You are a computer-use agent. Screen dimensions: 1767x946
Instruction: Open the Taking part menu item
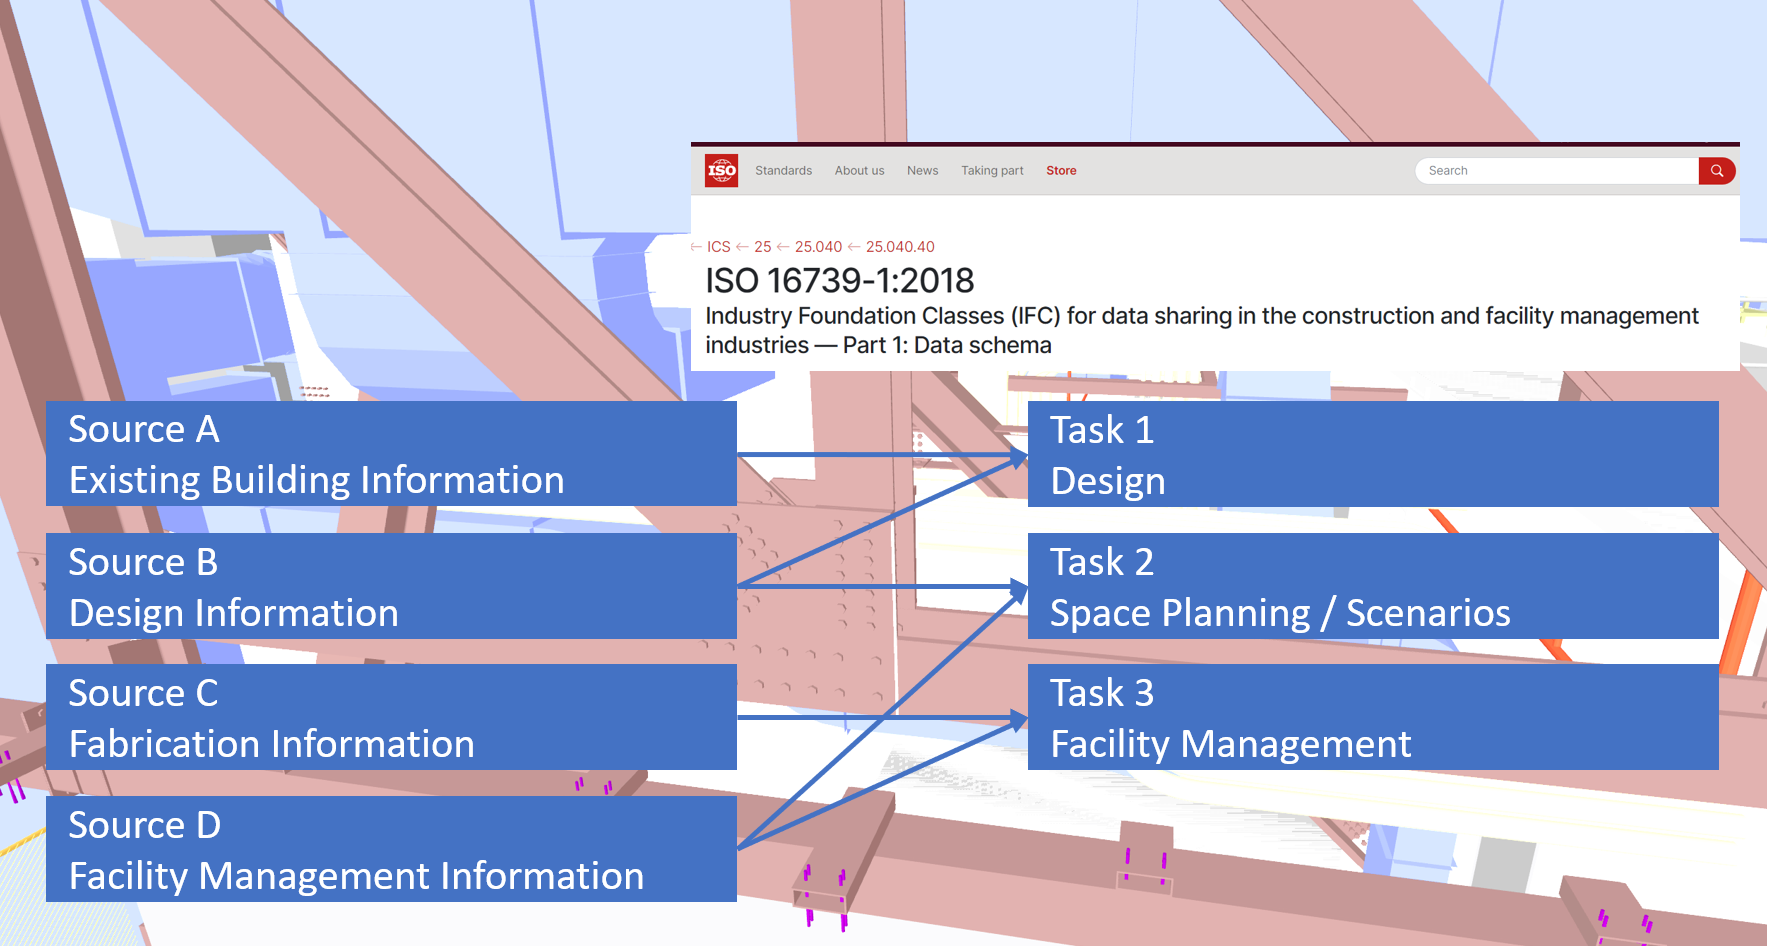coord(993,171)
